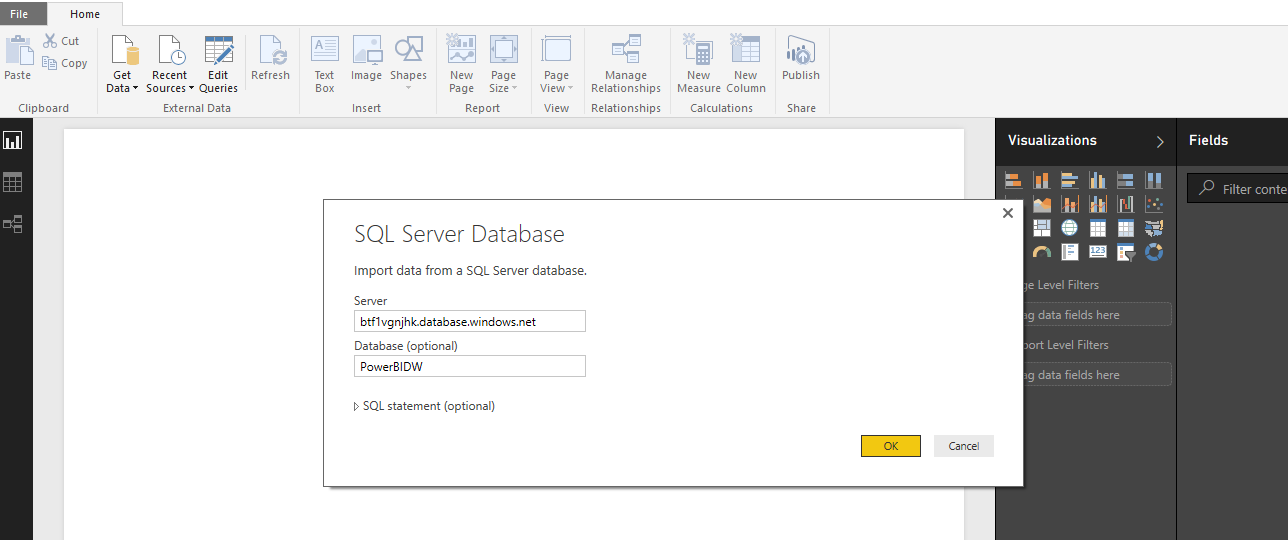
Task: Switch to Report view in sidebar
Action: (x=13, y=140)
